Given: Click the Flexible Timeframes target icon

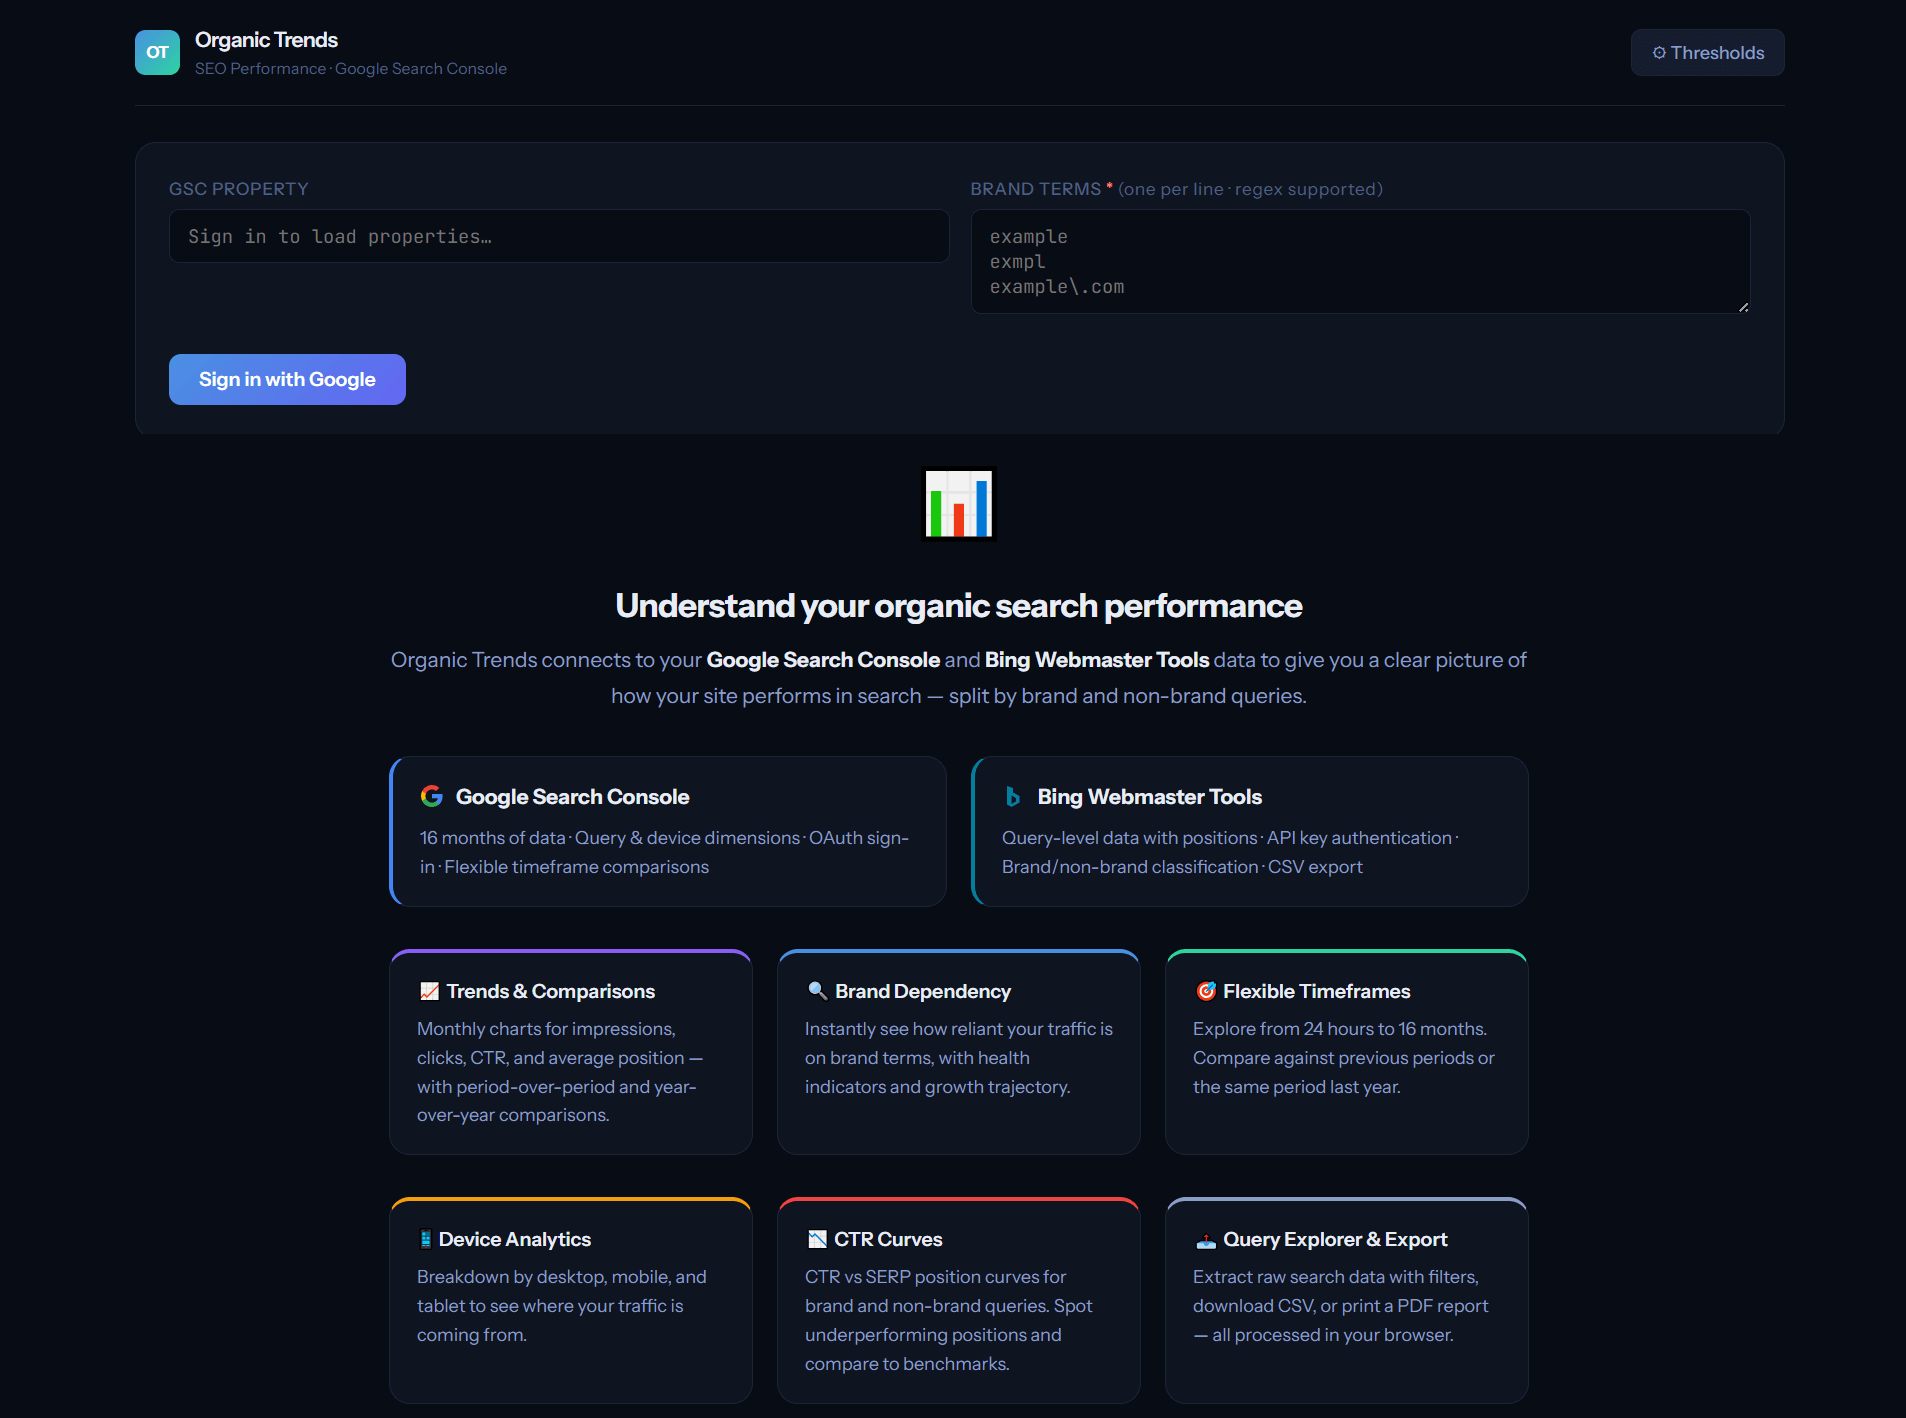Looking at the screenshot, I should pyautogui.click(x=1205, y=991).
